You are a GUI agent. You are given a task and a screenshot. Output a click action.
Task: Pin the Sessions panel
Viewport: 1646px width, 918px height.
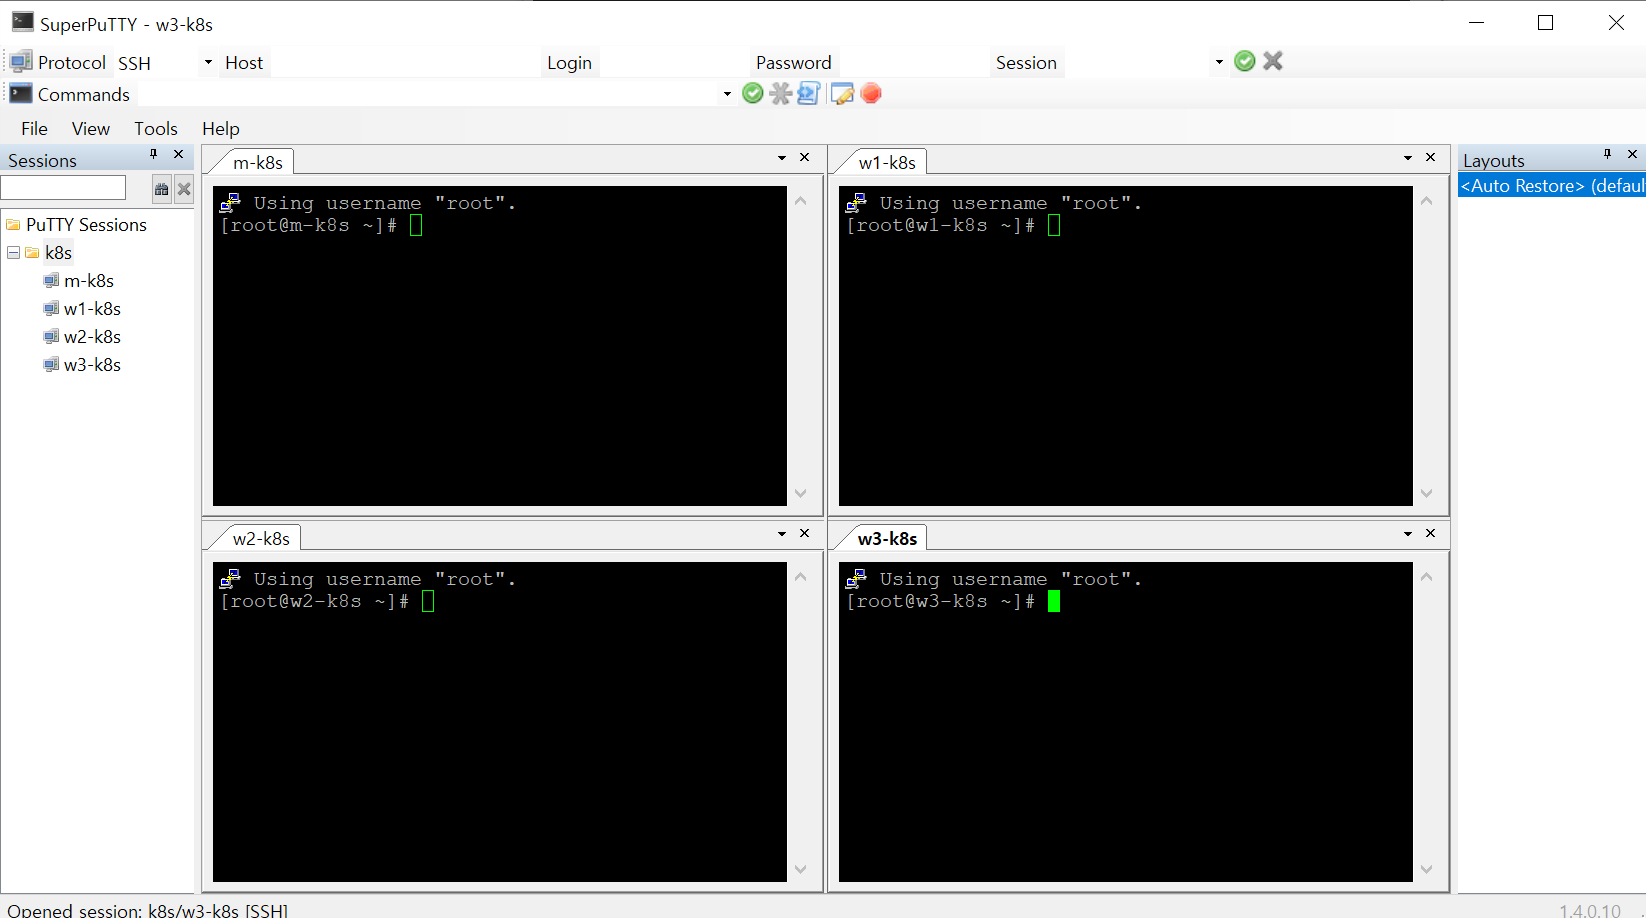click(153, 154)
